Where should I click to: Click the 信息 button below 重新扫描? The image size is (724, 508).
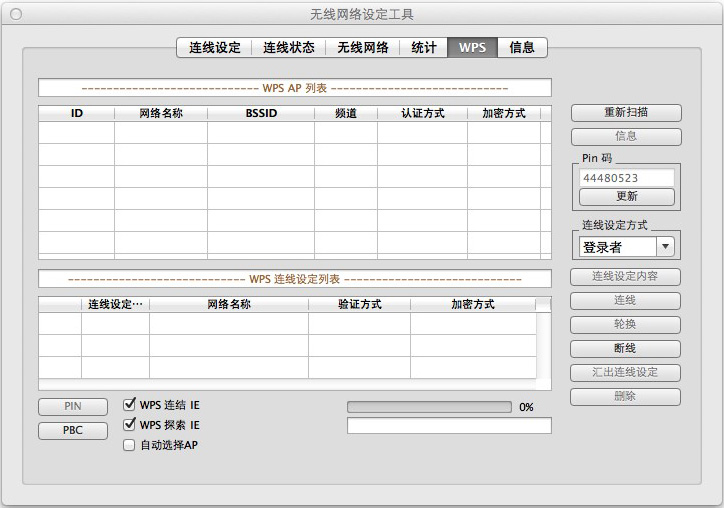[x=626, y=137]
